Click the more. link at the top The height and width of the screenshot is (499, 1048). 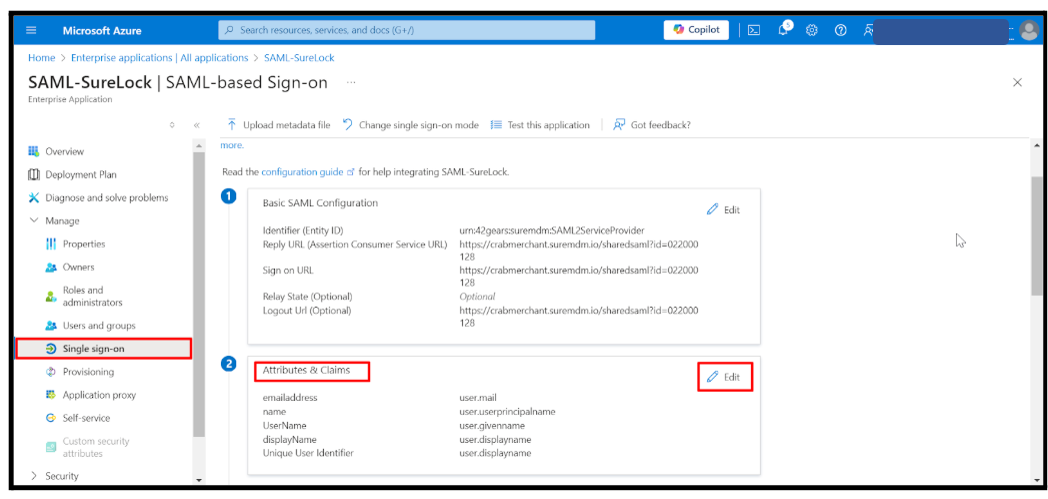[232, 145]
